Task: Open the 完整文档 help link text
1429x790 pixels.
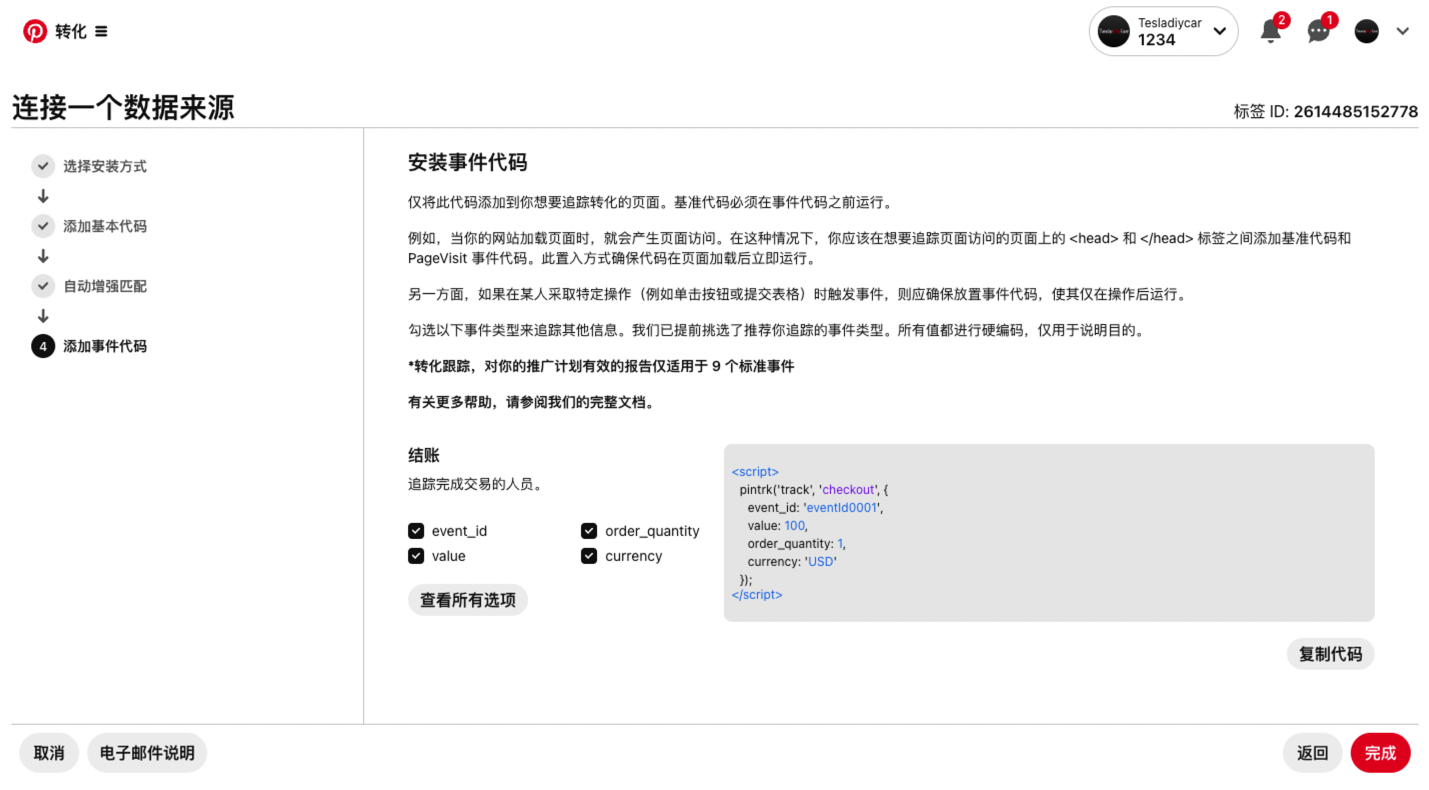Action: (618, 402)
